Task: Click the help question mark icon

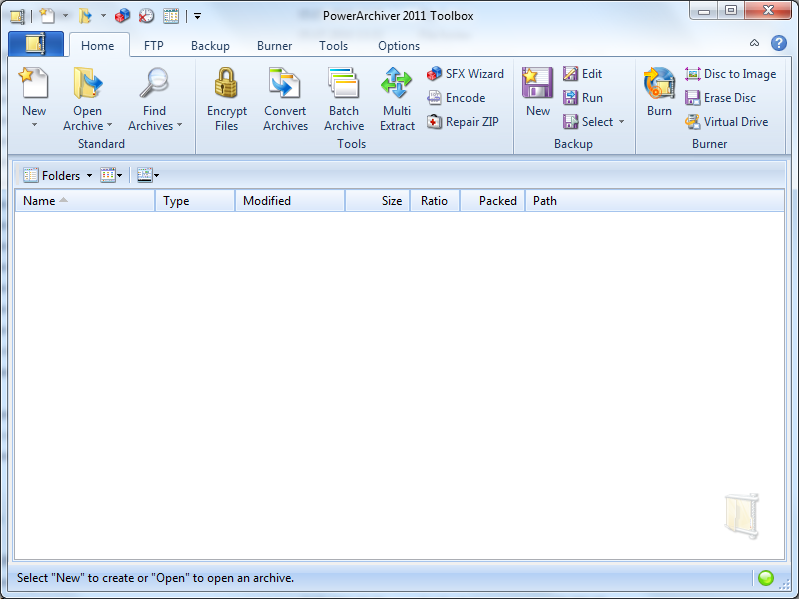Action: [x=779, y=43]
